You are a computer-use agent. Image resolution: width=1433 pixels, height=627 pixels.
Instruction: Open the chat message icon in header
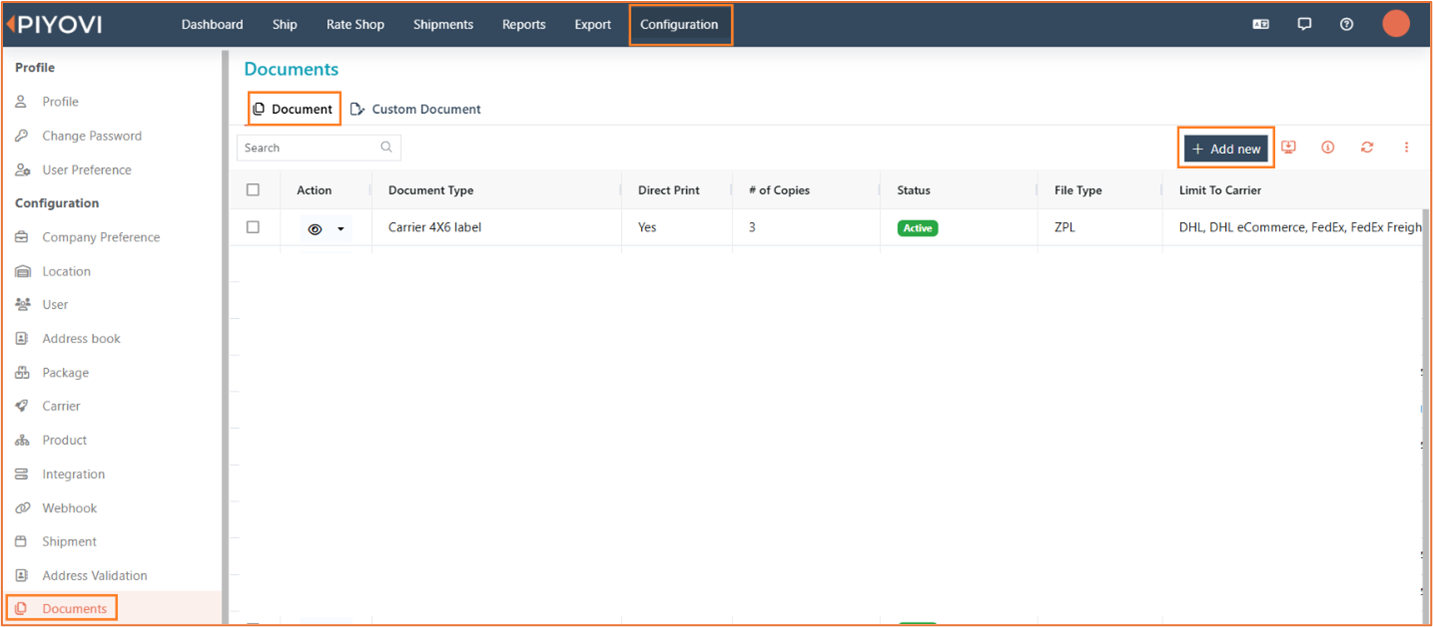[x=1304, y=24]
